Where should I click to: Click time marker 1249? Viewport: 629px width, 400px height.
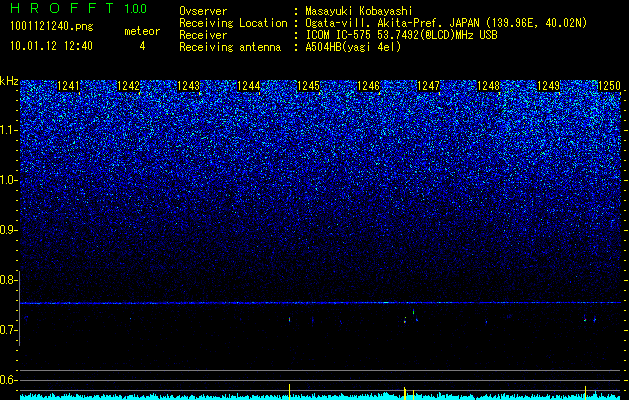click(548, 85)
